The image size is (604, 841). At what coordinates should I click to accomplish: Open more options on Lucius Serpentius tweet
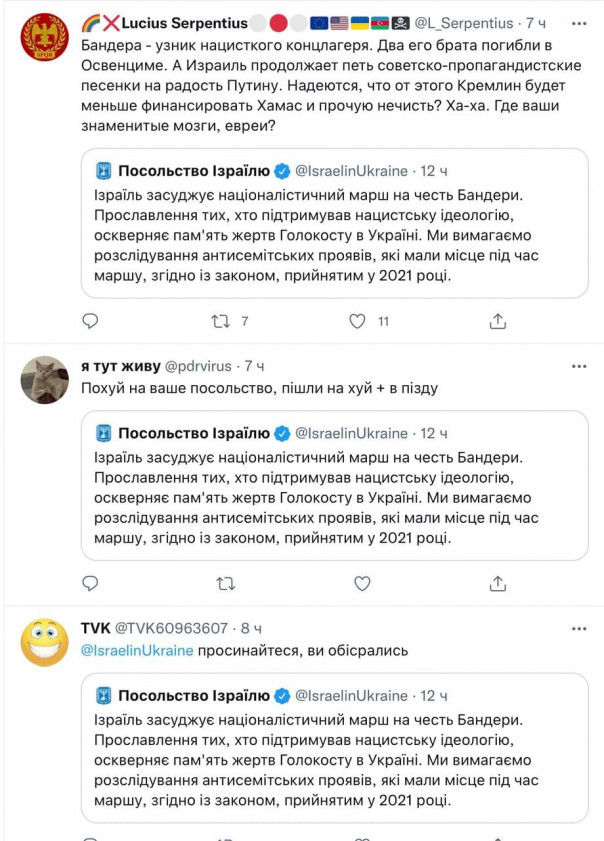click(x=579, y=23)
